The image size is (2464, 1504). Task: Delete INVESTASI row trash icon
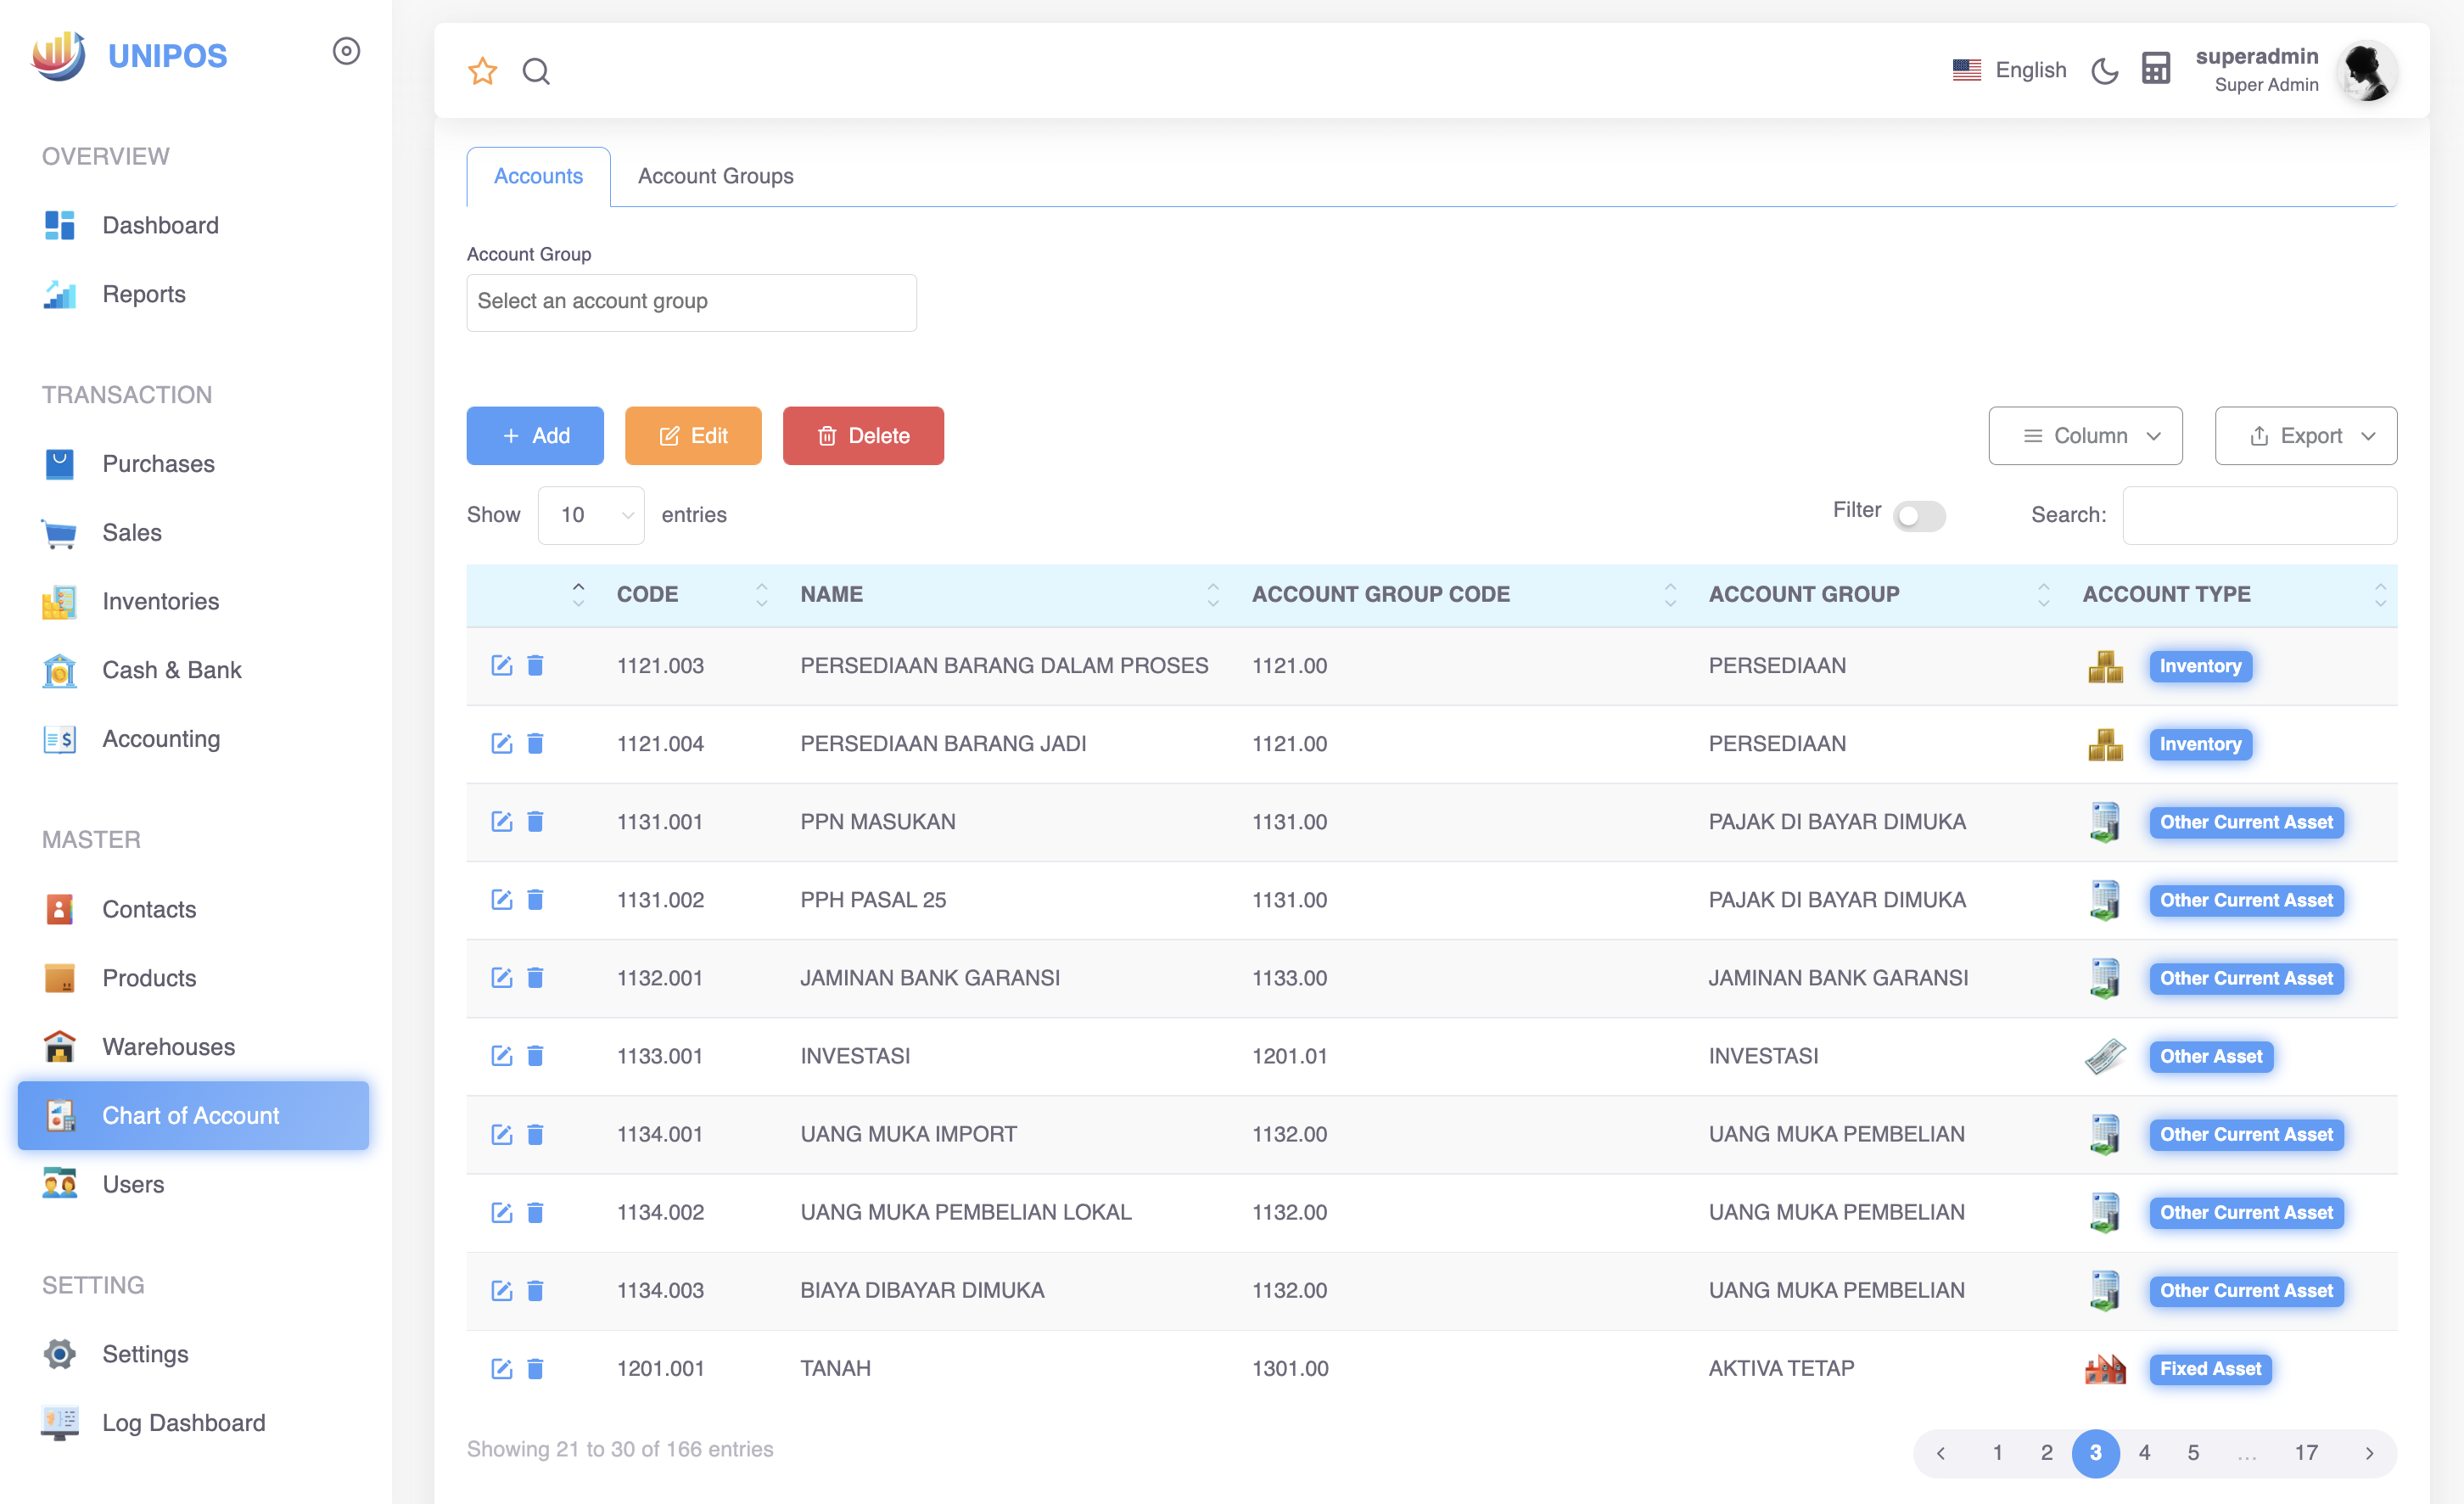point(535,1055)
